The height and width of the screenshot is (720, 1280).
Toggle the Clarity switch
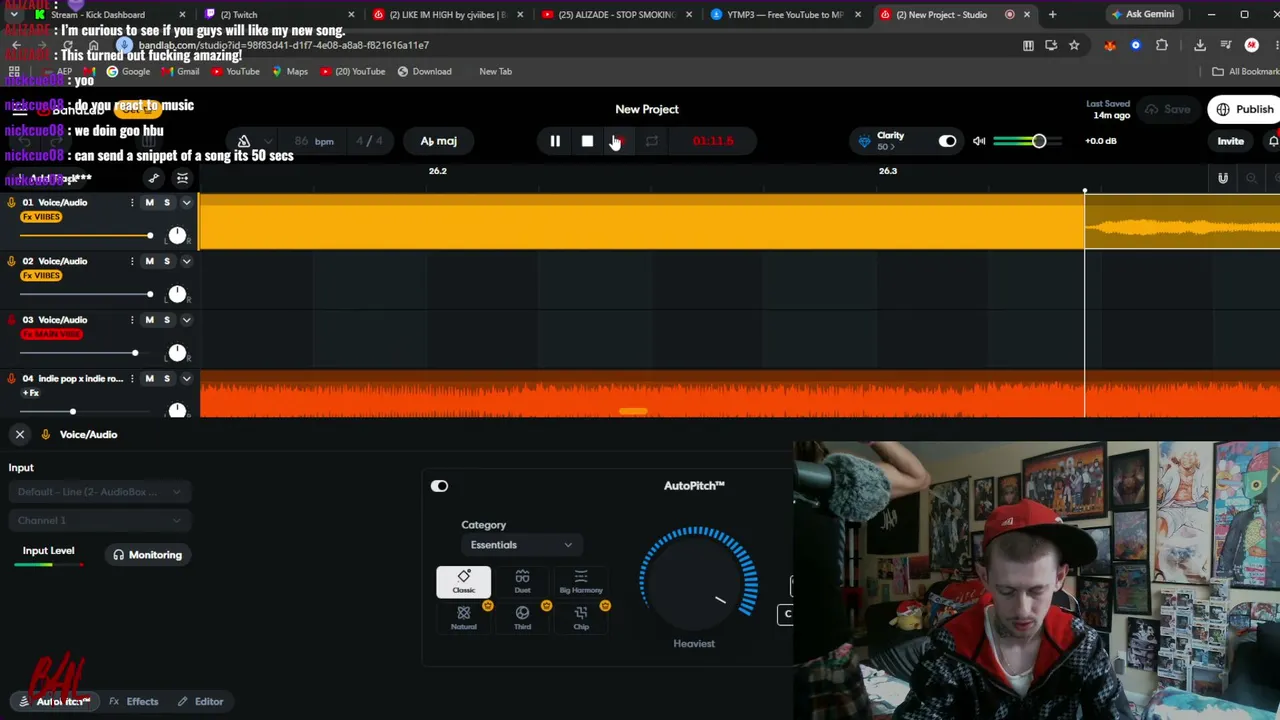click(947, 141)
